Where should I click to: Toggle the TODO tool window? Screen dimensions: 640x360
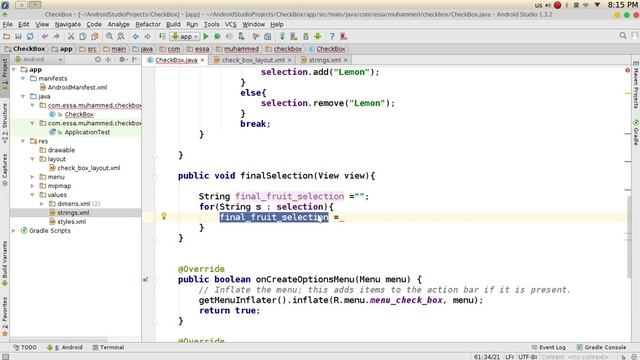(25, 347)
